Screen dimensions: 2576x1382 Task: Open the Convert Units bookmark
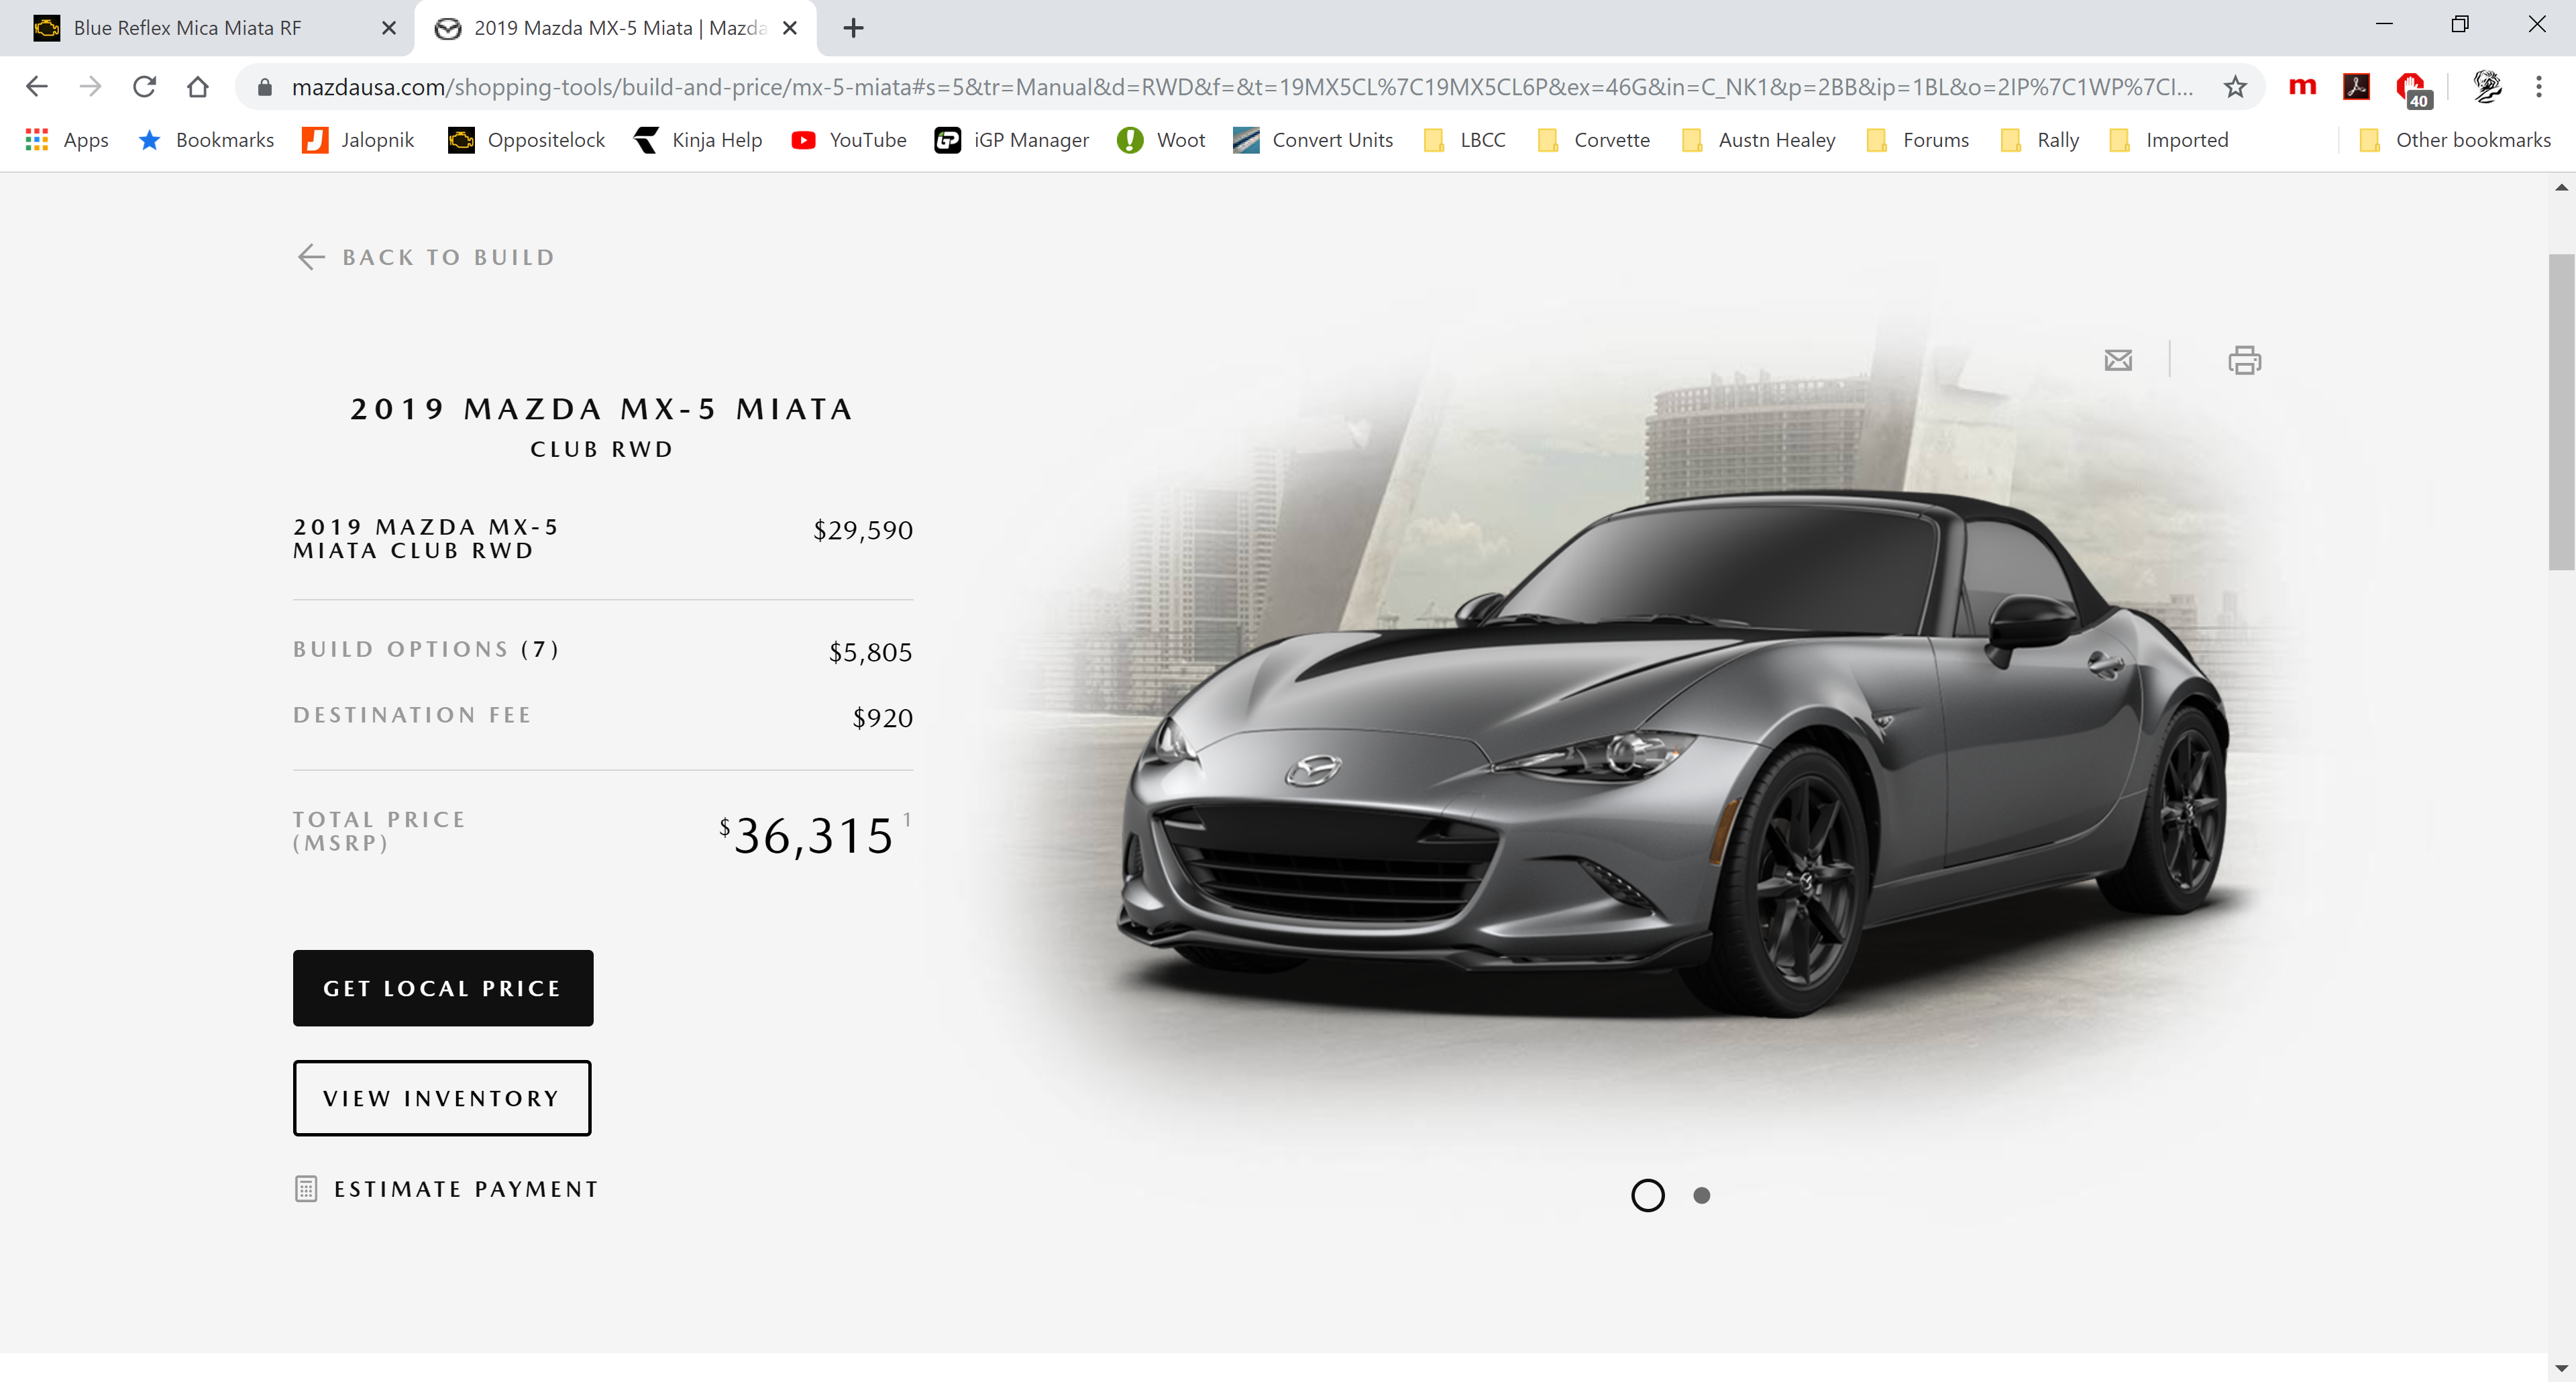[x=1313, y=140]
